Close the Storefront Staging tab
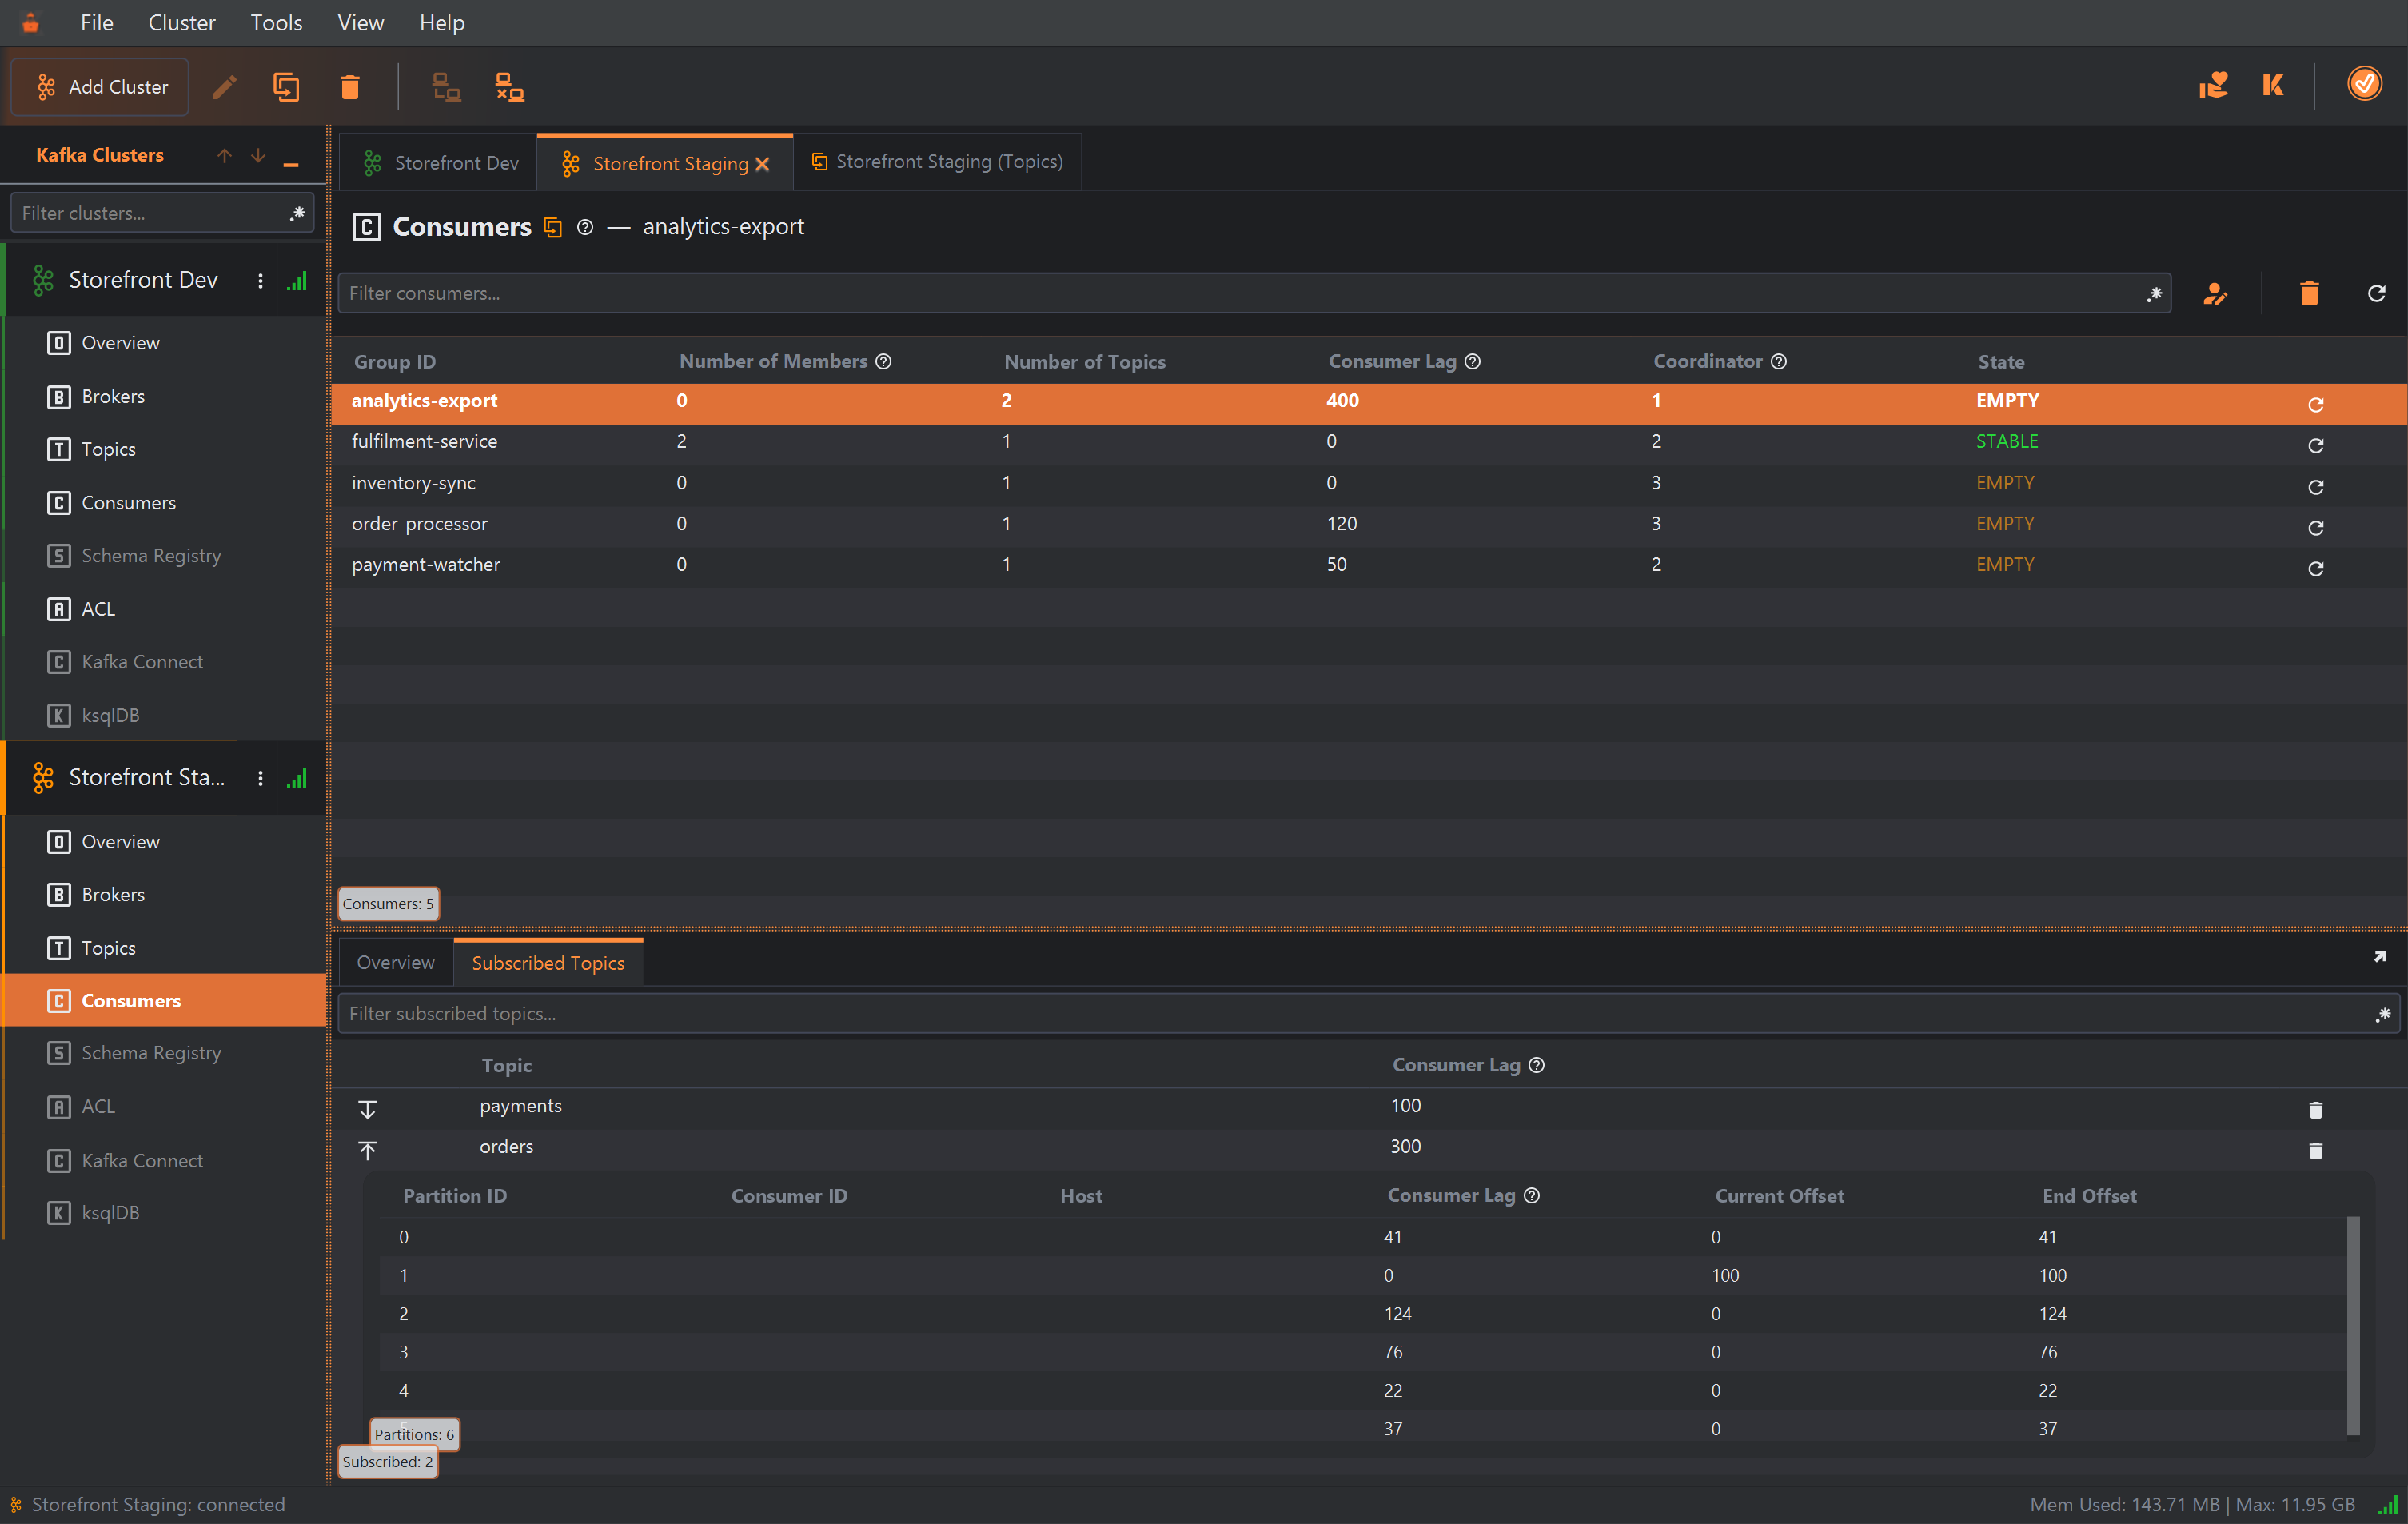 coord(763,164)
